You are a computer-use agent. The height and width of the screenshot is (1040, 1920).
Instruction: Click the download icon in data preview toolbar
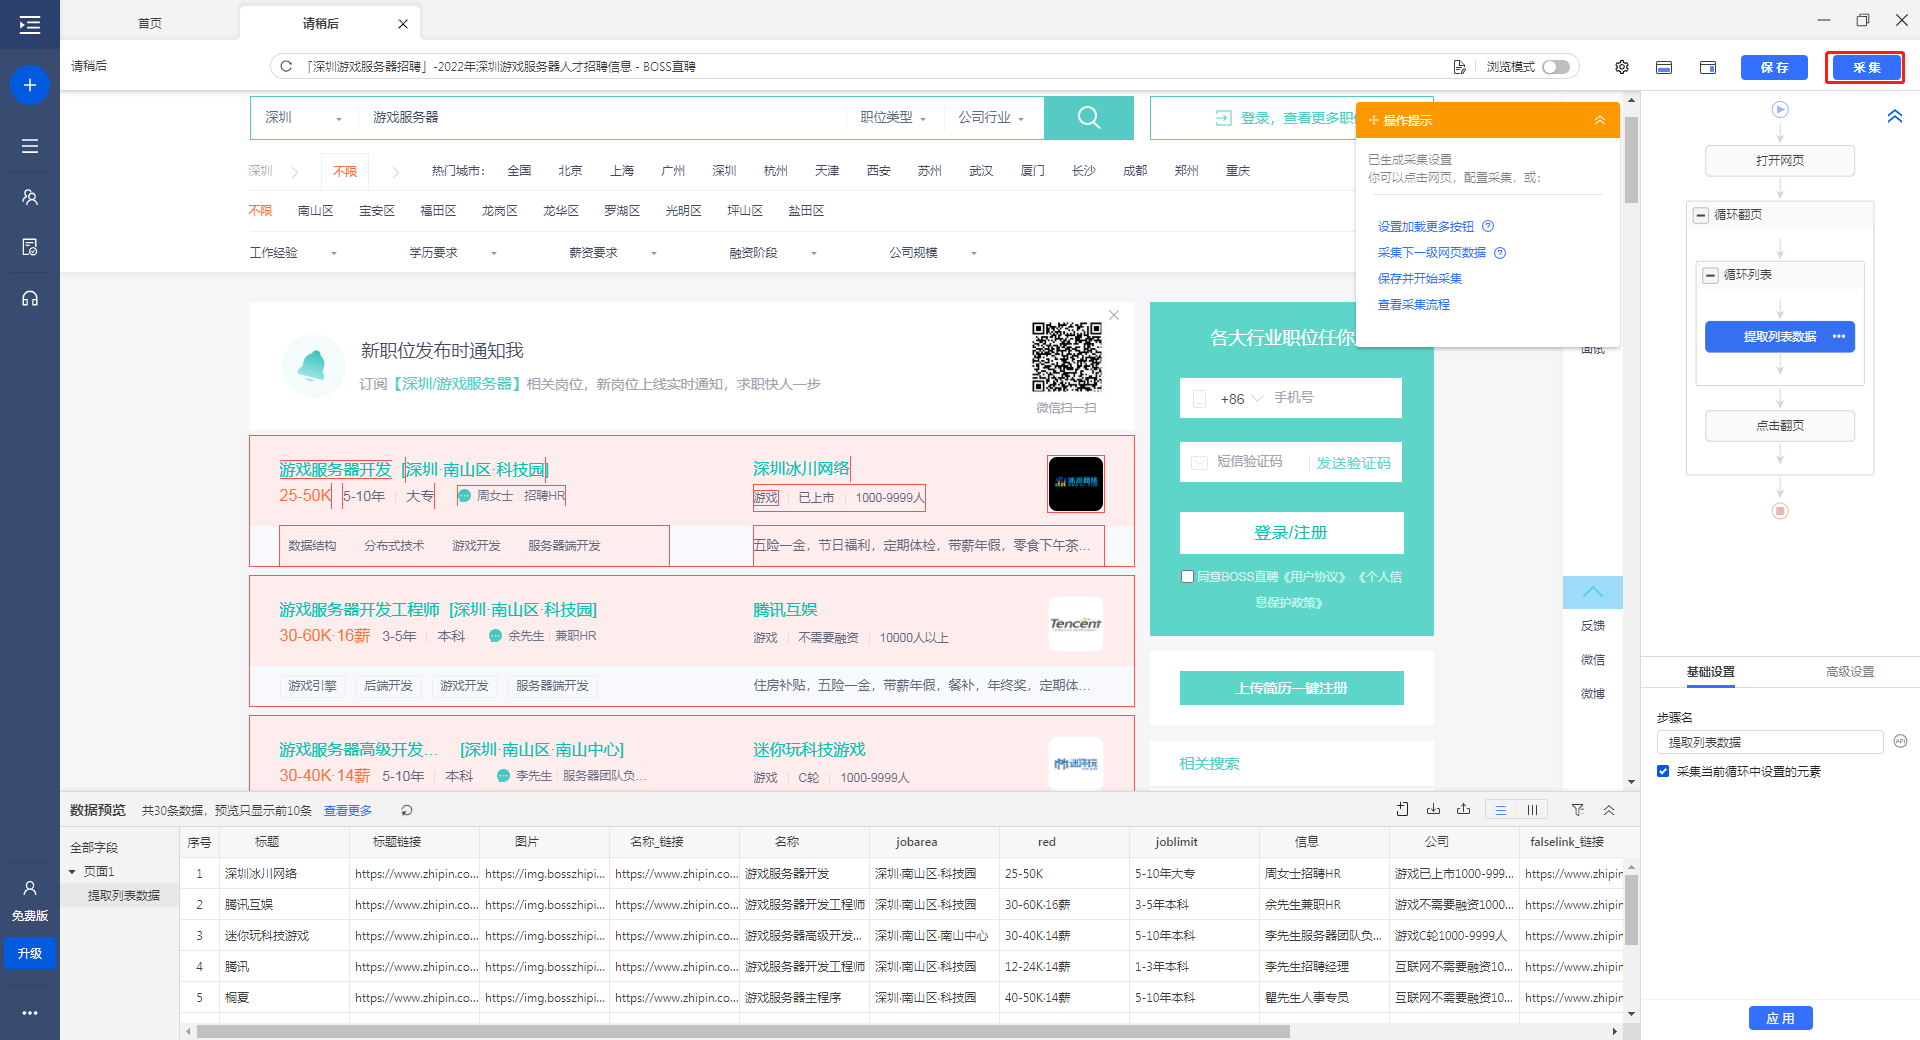pos(1433,810)
